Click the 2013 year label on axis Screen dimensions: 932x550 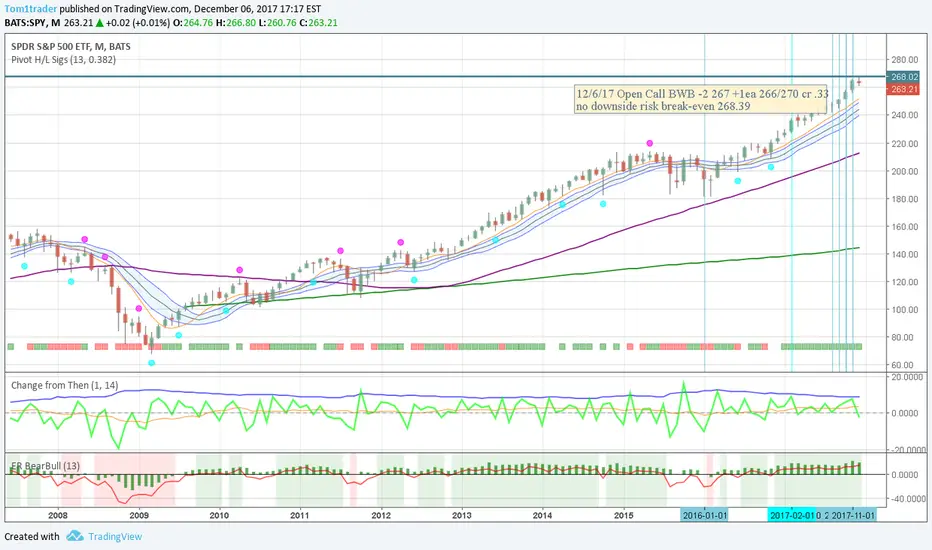tap(461, 515)
